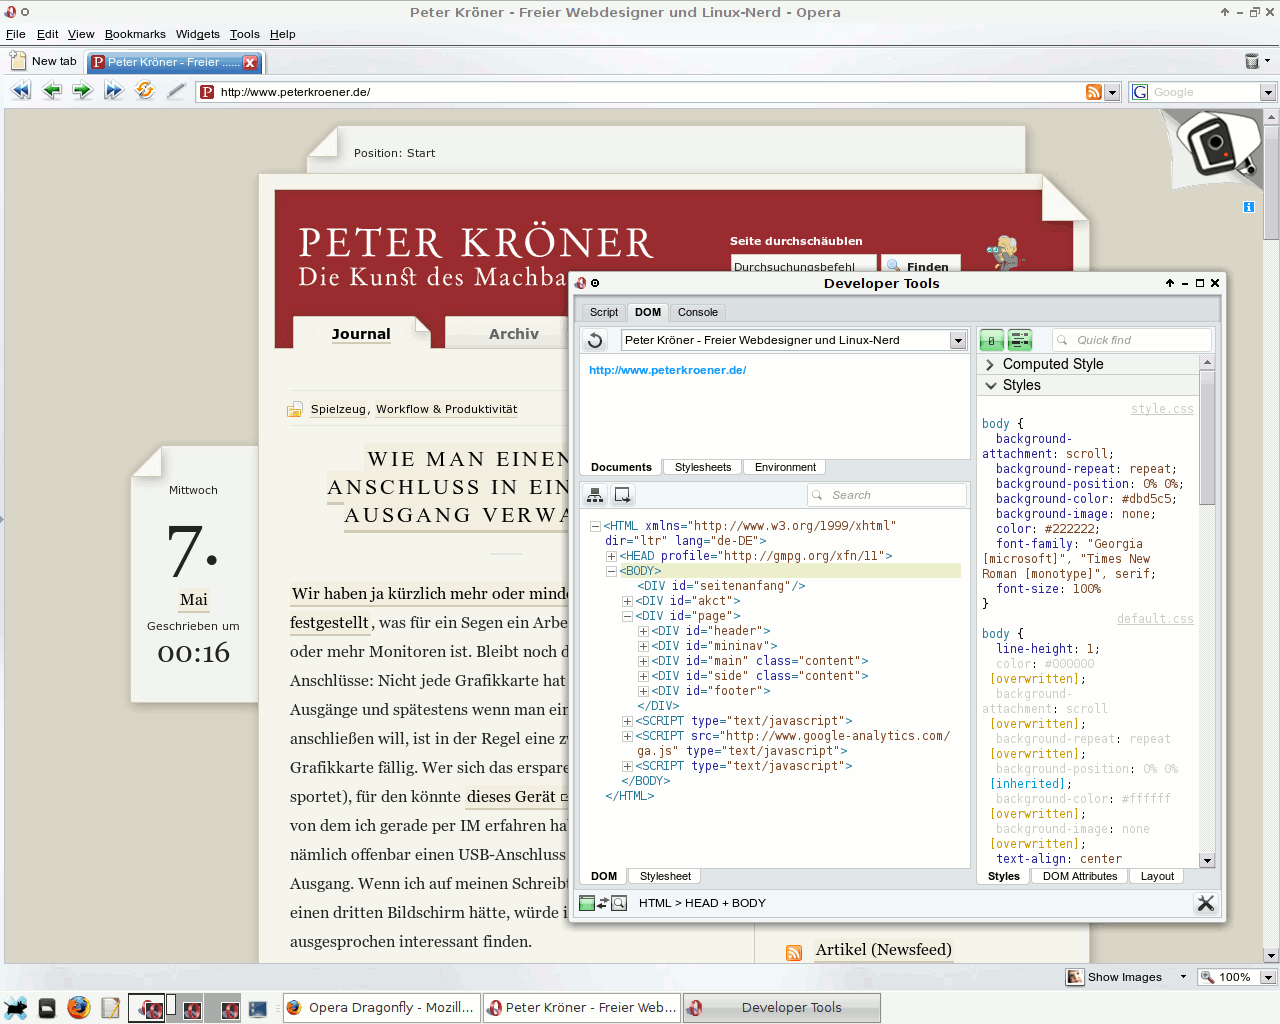Screen dimensions: 1280x1024
Task: Open the Archiv page tab
Action: tap(514, 334)
